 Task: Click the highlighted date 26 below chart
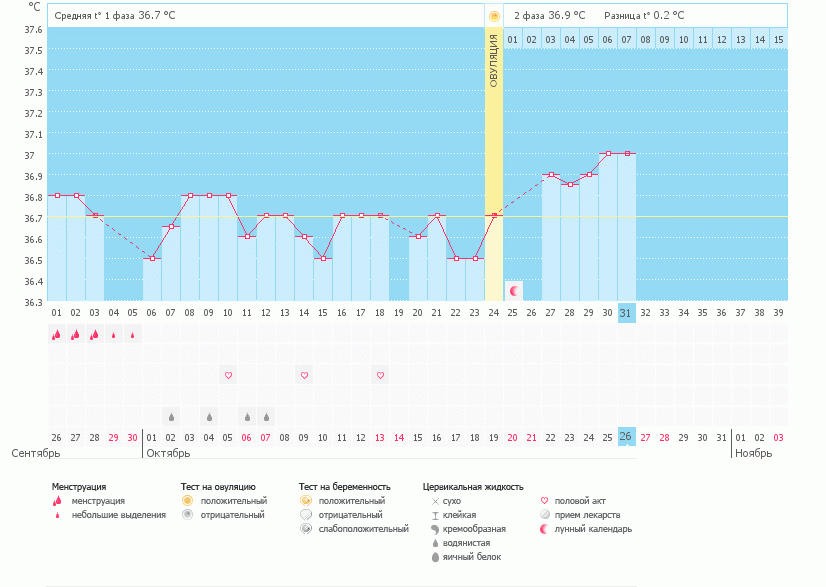tap(626, 437)
